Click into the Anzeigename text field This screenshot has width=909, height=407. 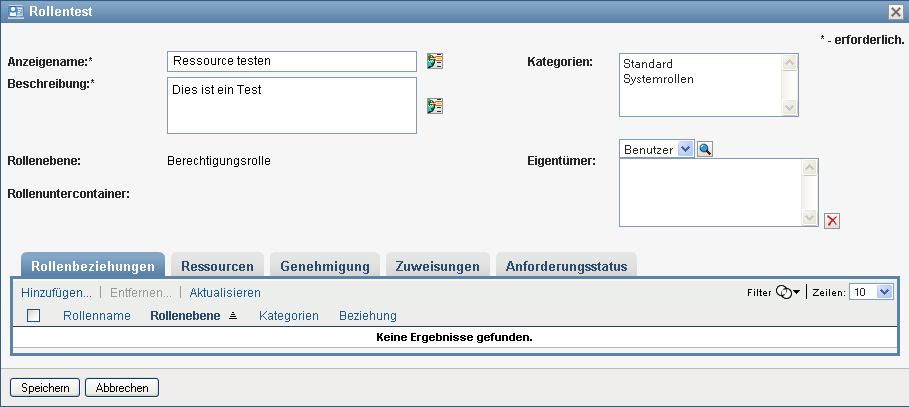point(291,61)
